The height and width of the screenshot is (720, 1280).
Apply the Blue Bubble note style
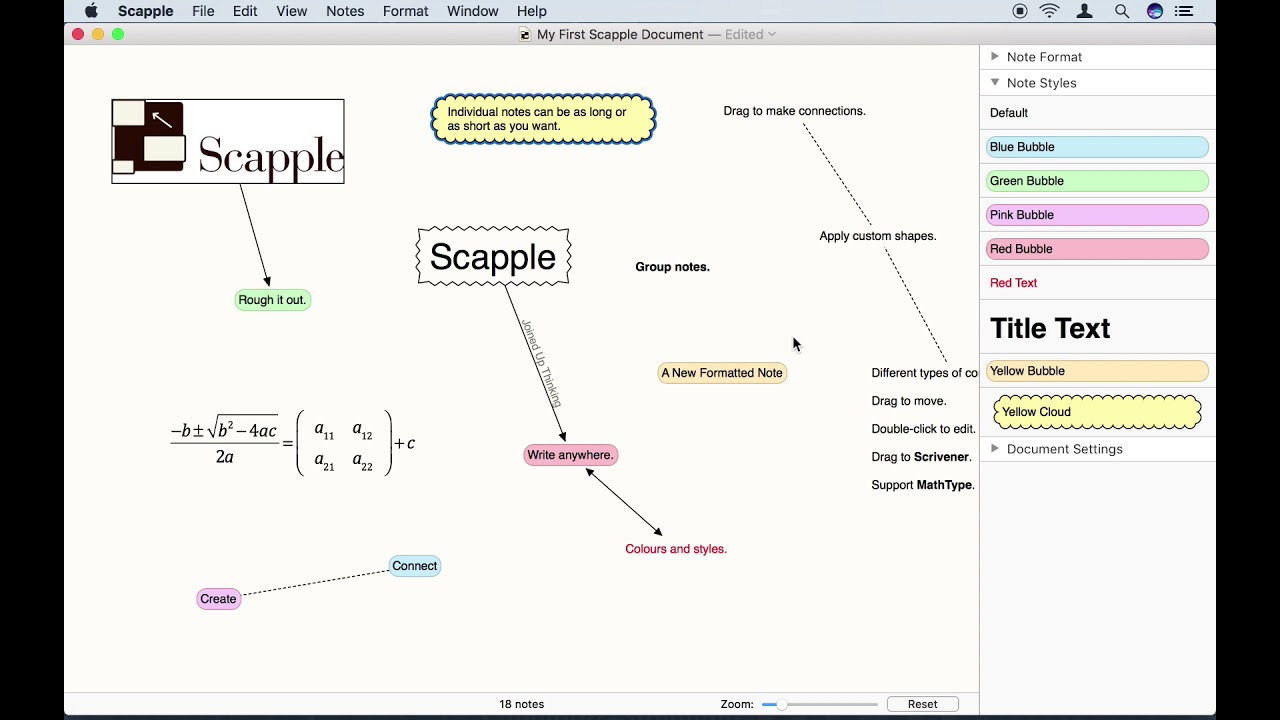[x=1097, y=147]
